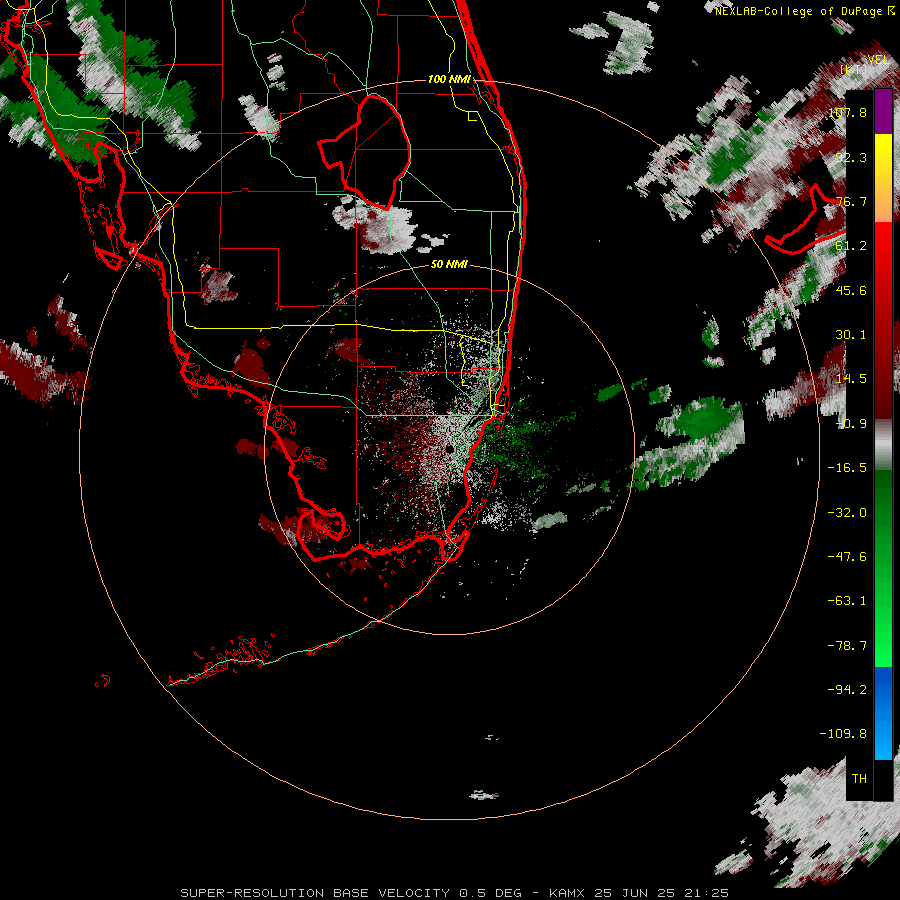This screenshot has height=900, width=900.
Task: Select the -32.0 velocity scale value
Action: 847,512
